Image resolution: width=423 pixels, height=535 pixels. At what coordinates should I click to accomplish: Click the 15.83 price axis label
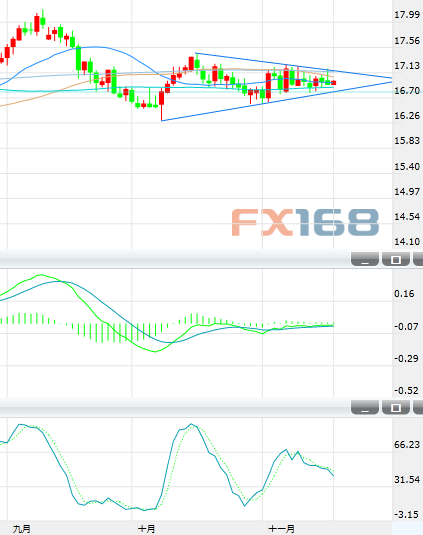click(407, 141)
